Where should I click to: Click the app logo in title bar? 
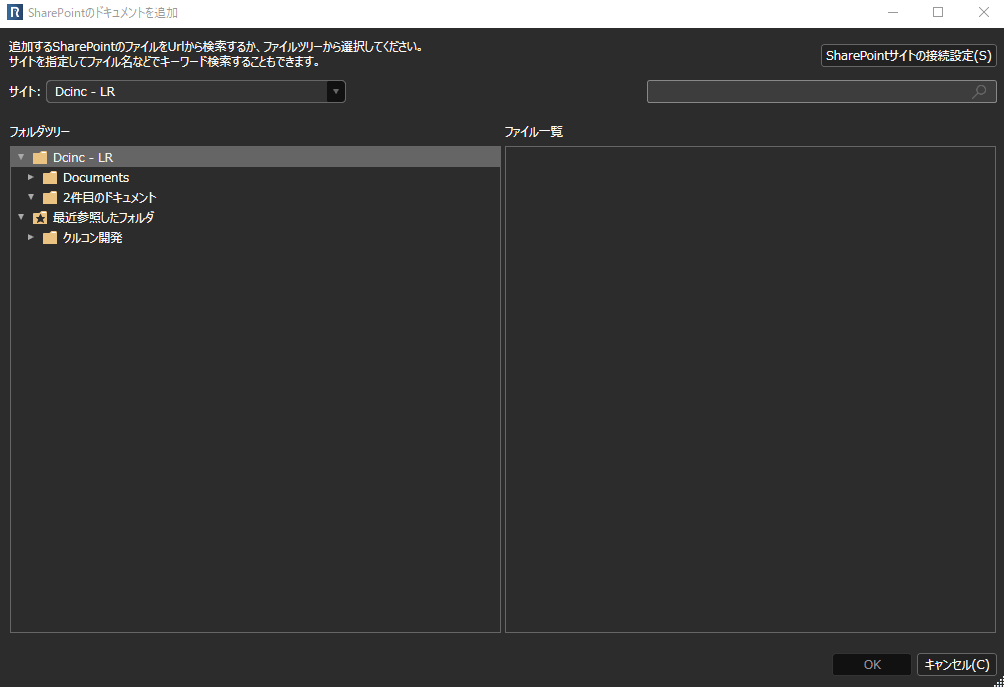click(14, 12)
